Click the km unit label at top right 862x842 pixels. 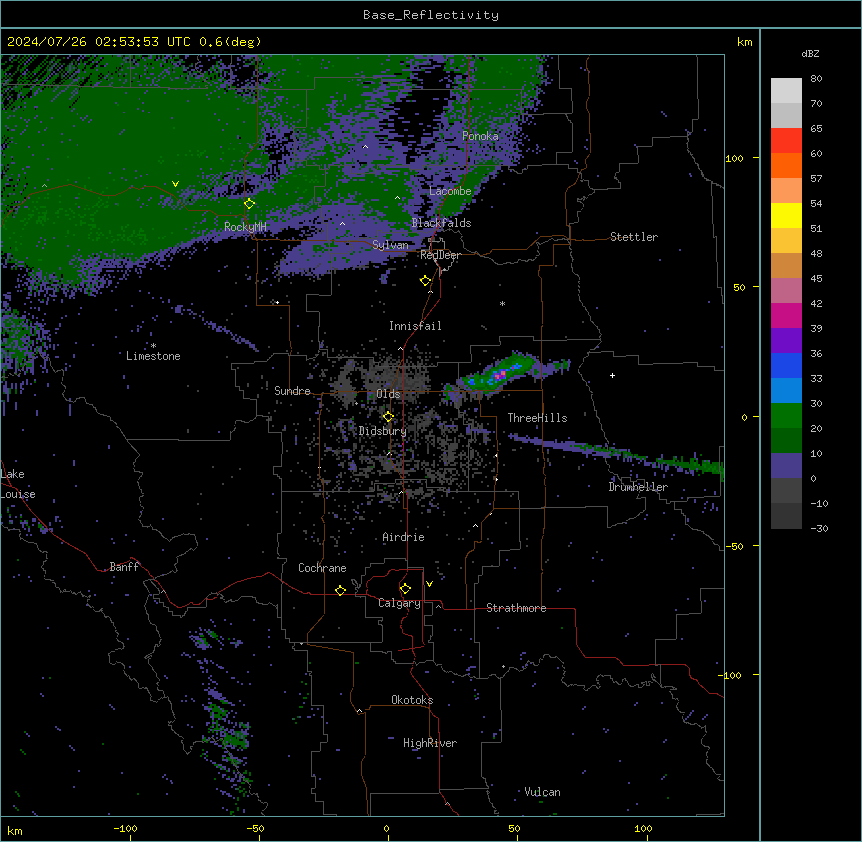tap(744, 42)
